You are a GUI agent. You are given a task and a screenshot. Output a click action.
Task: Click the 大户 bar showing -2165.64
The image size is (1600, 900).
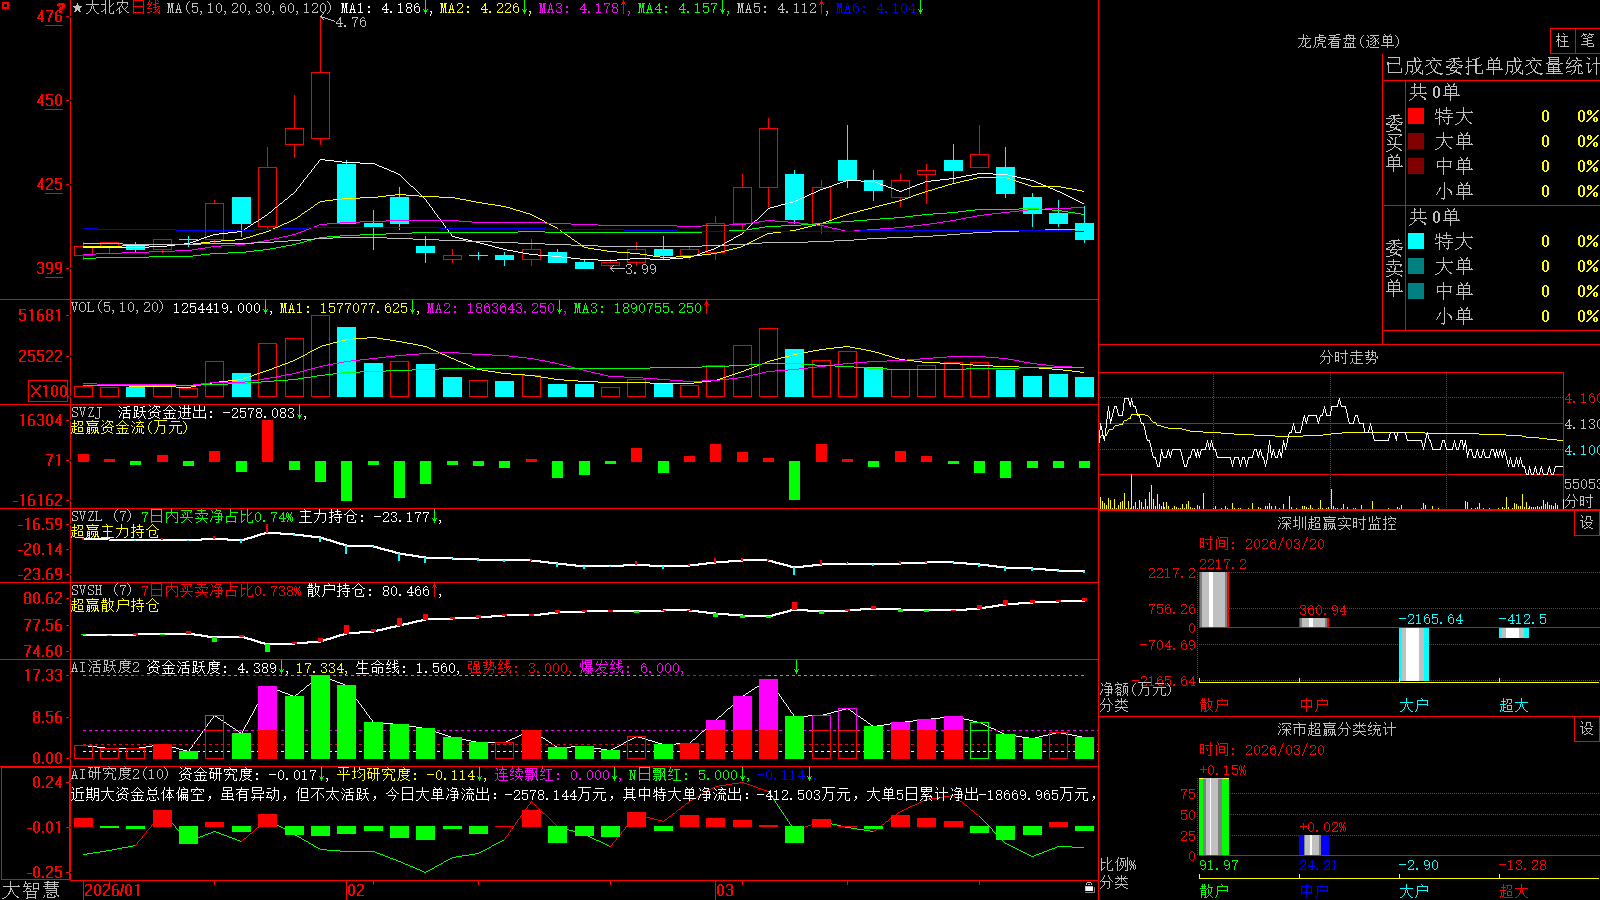click(1413, 654)
